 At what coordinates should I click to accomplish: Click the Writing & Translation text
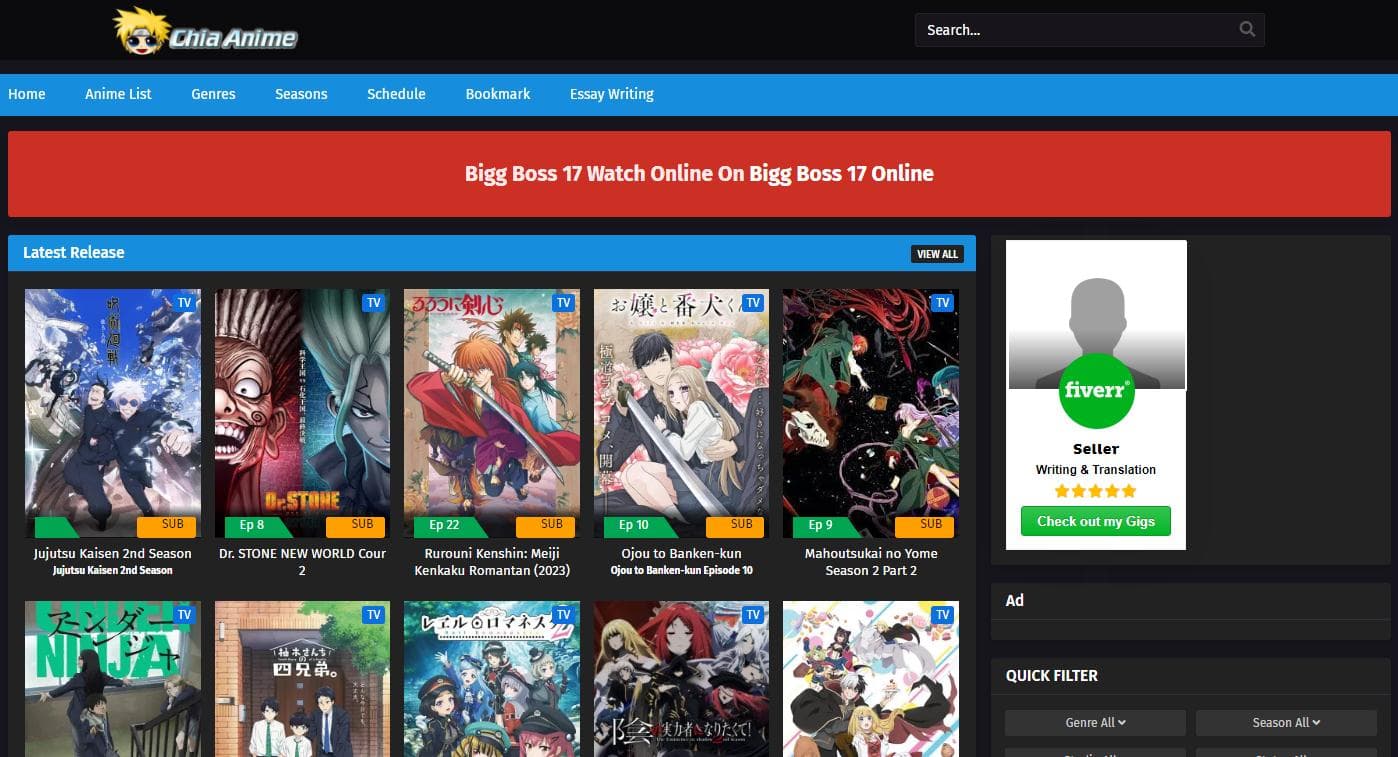point(1096,470)
